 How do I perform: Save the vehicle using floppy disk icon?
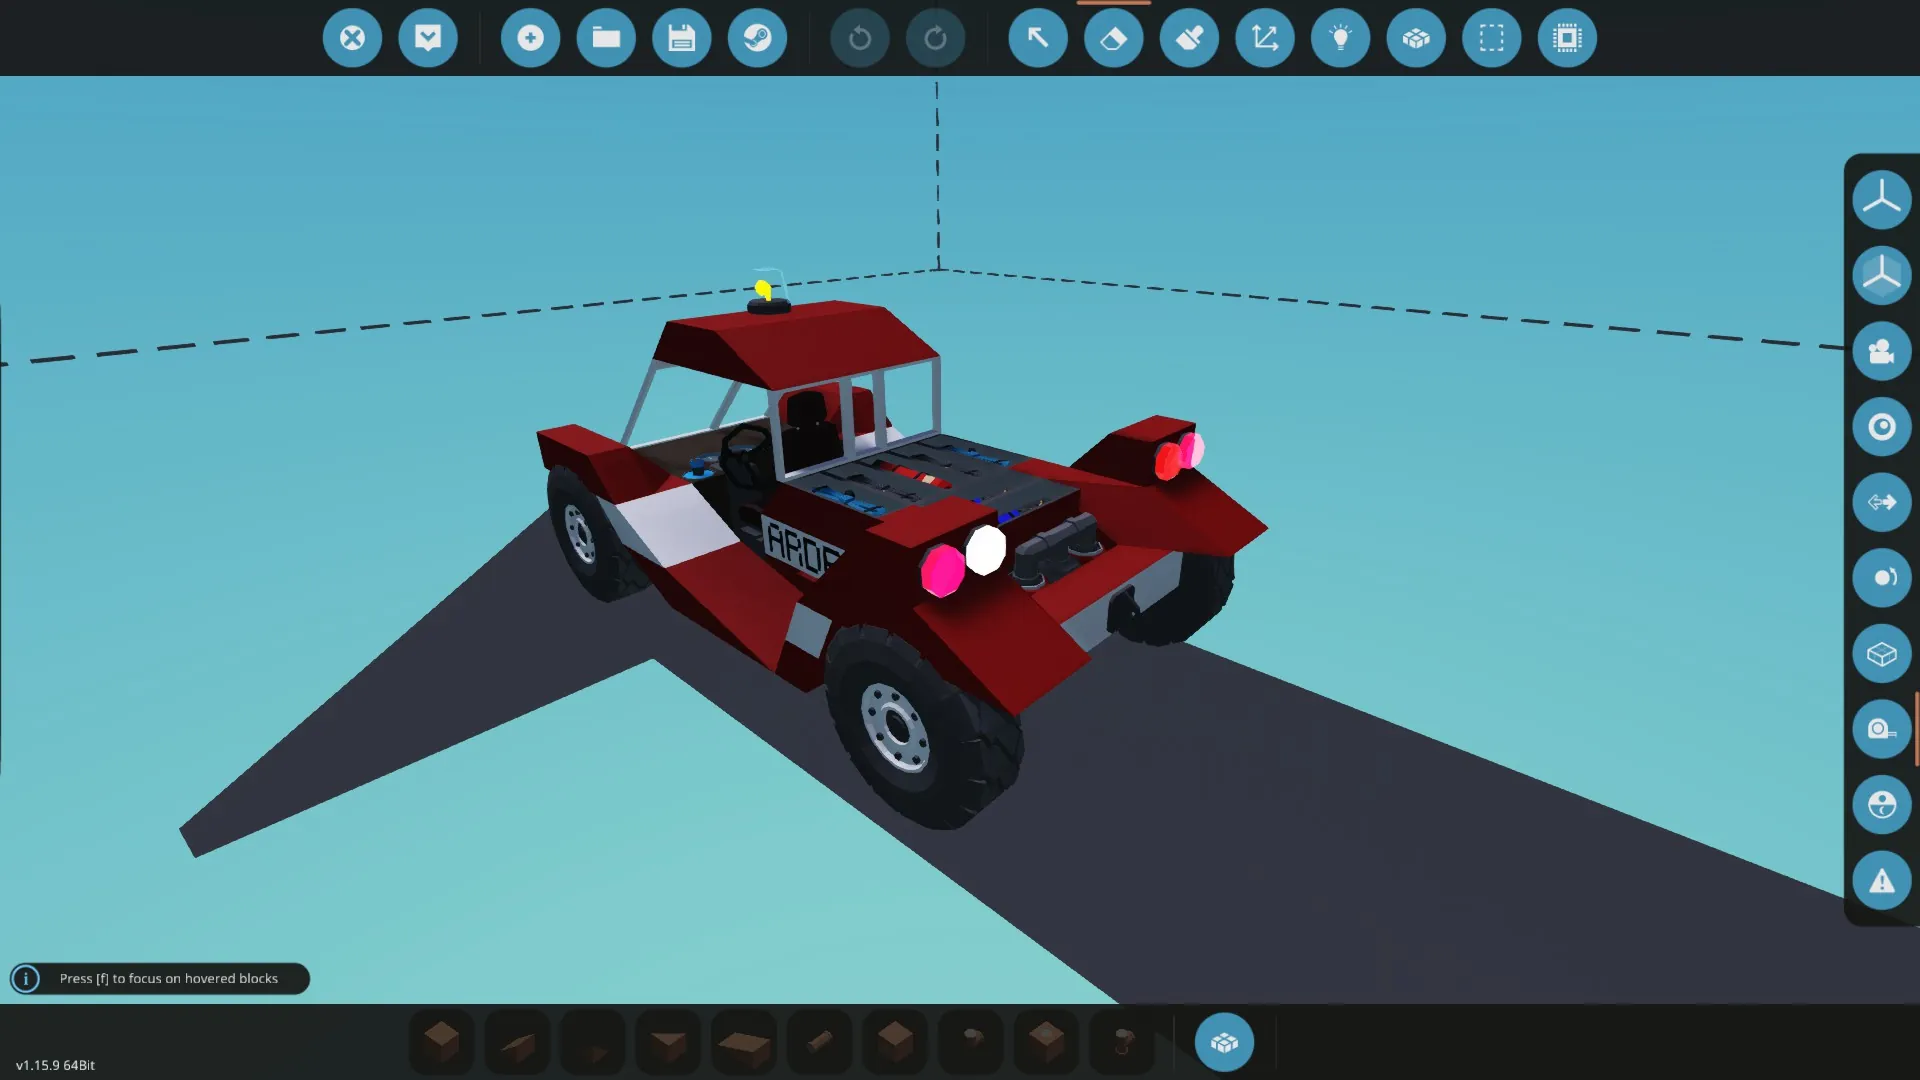682,38
